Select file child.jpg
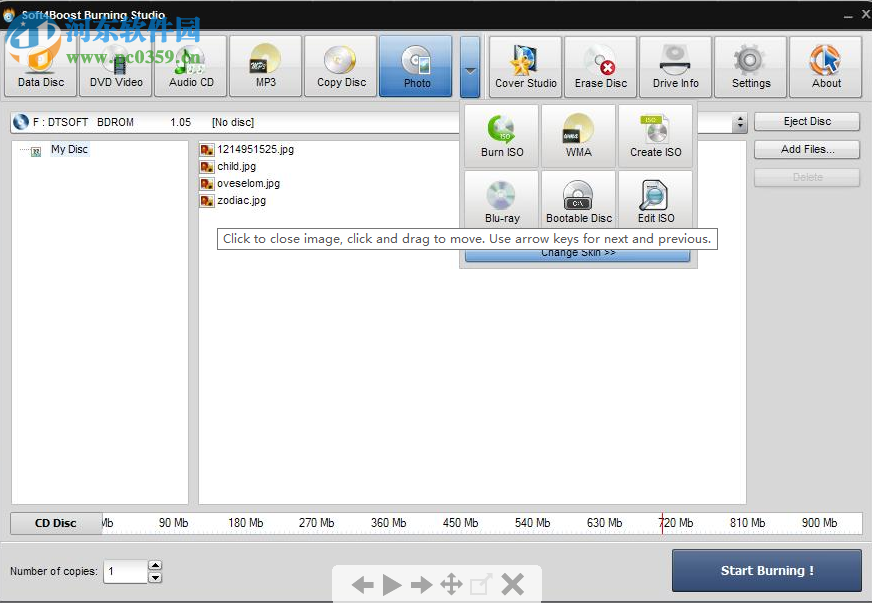 tap(236, 166)
